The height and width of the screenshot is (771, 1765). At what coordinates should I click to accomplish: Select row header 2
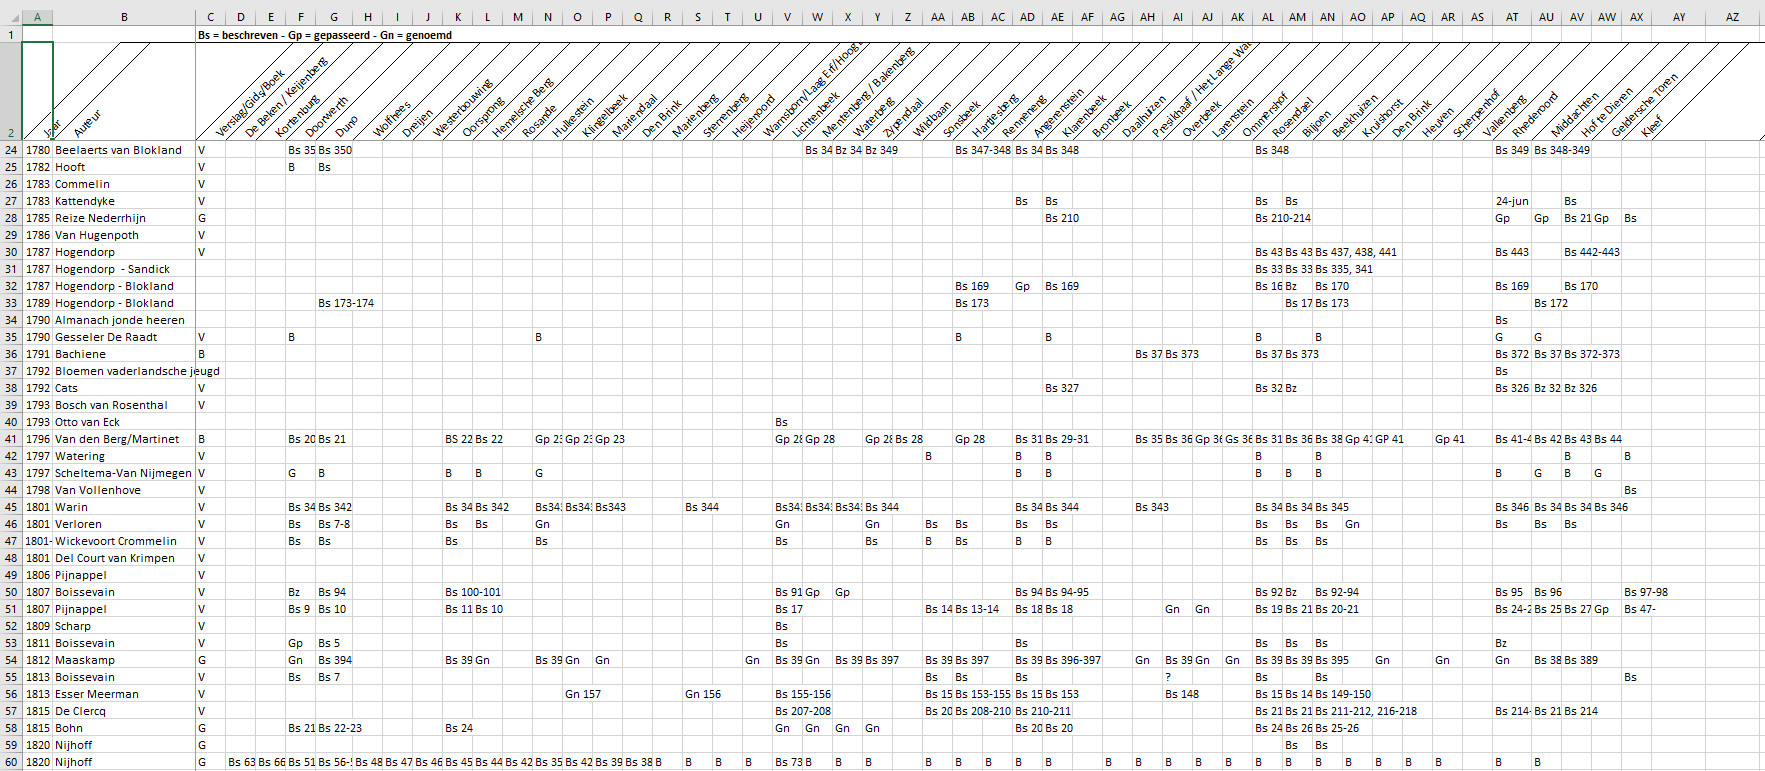tap(11, 92)
